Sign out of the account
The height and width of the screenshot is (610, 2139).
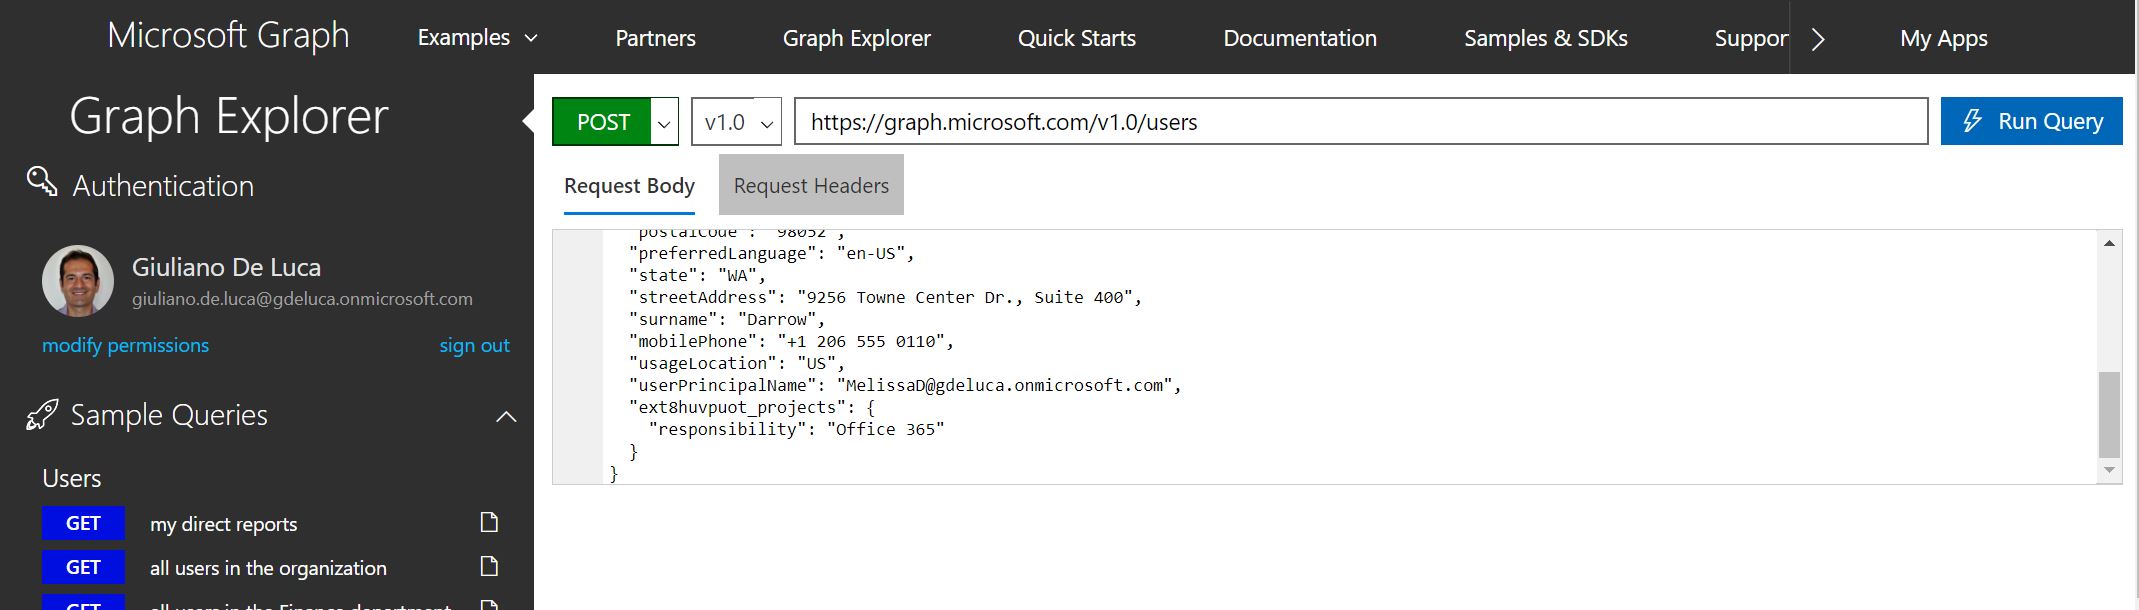[474, 345]
